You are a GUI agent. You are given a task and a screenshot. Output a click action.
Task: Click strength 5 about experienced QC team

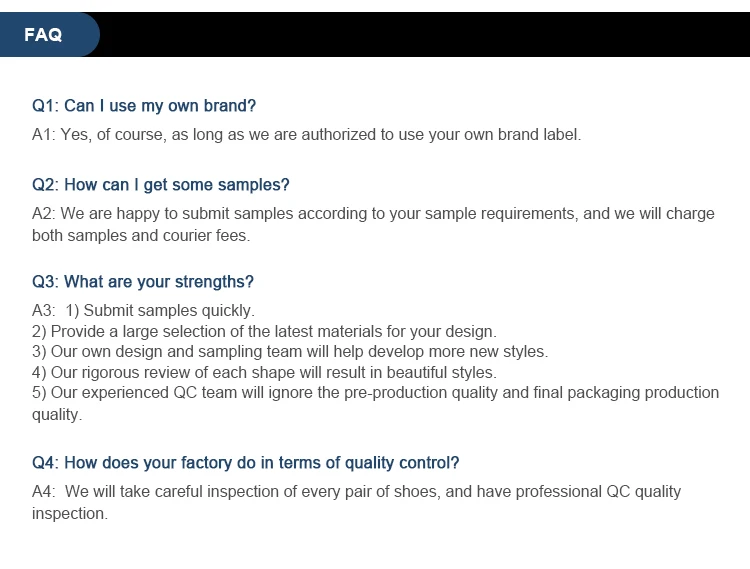point(375,393)
